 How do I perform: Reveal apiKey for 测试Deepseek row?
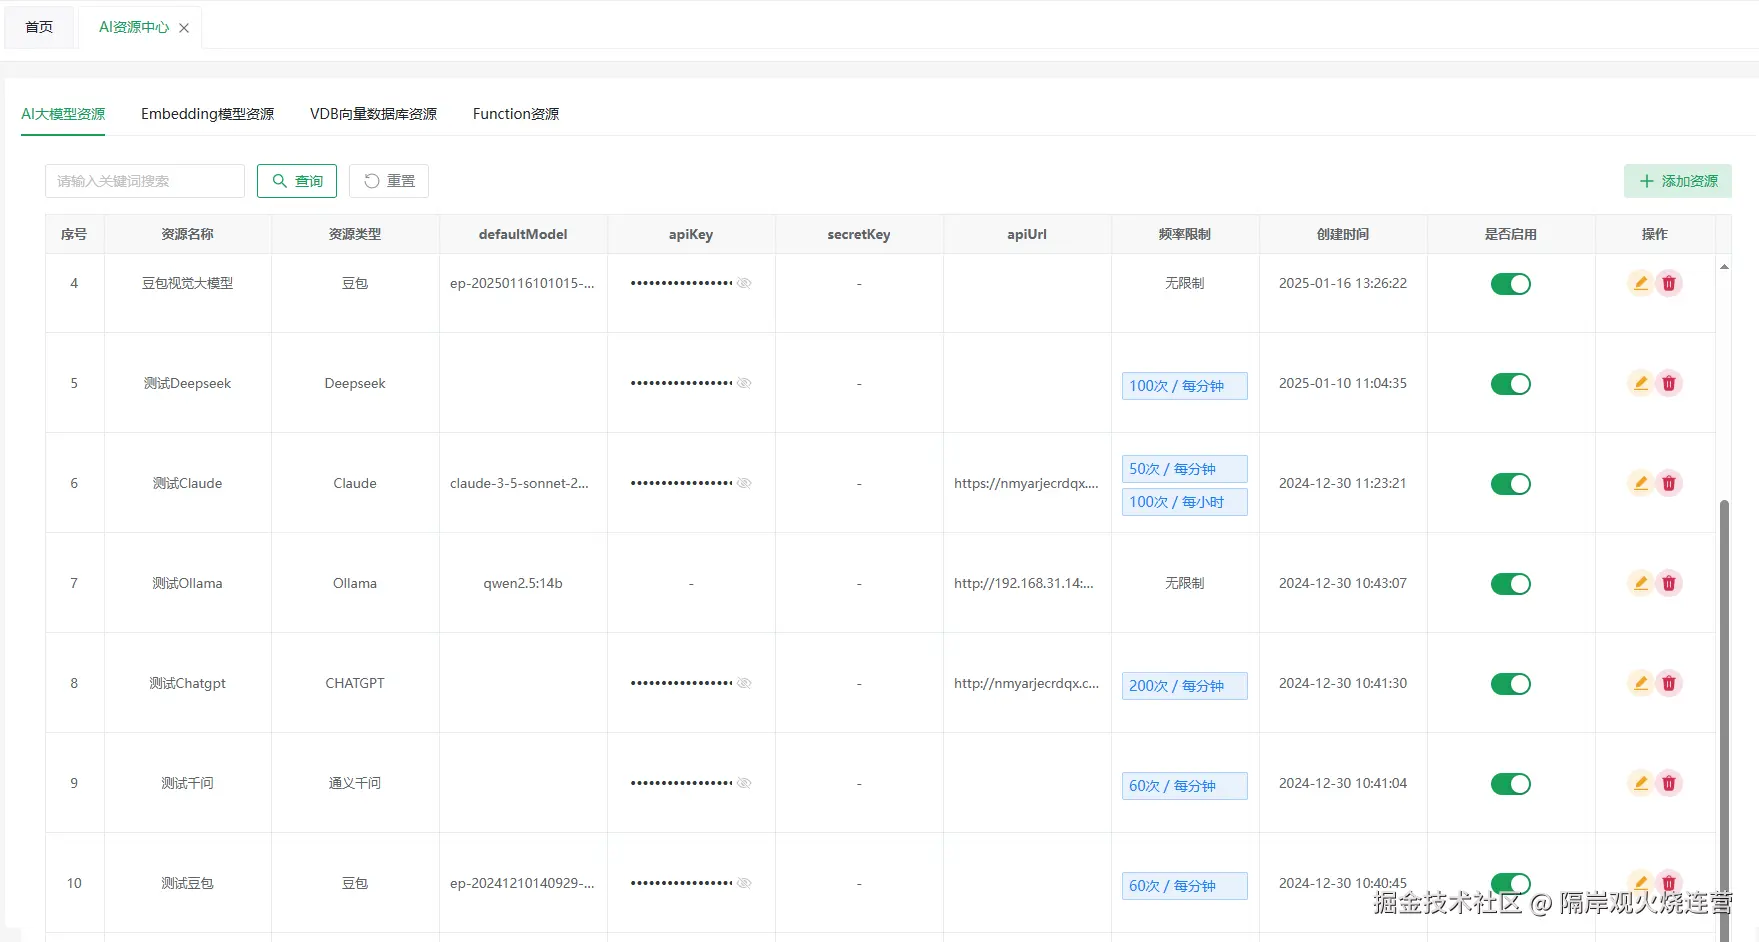point(744,383)
